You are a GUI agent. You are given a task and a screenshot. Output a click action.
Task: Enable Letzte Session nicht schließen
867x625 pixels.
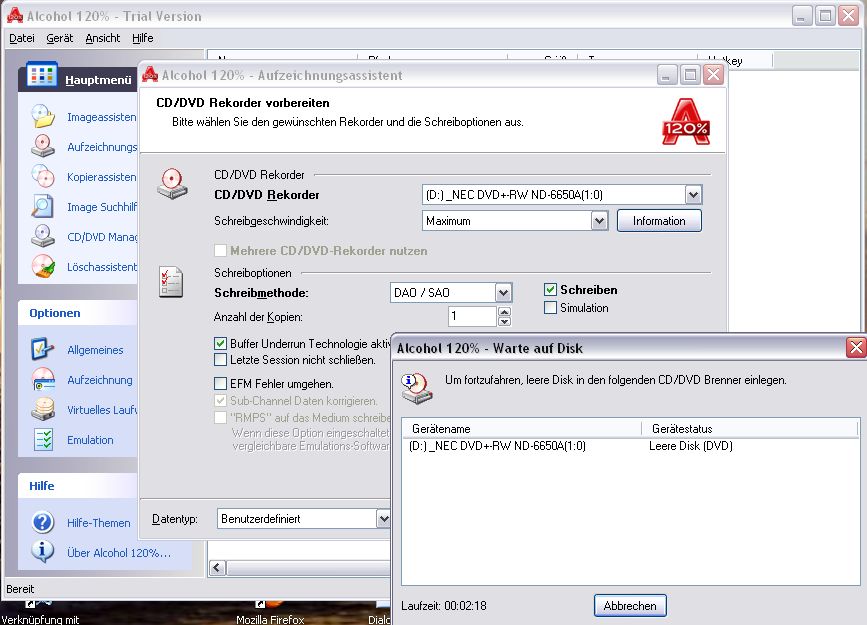click(x=220, y=360)
